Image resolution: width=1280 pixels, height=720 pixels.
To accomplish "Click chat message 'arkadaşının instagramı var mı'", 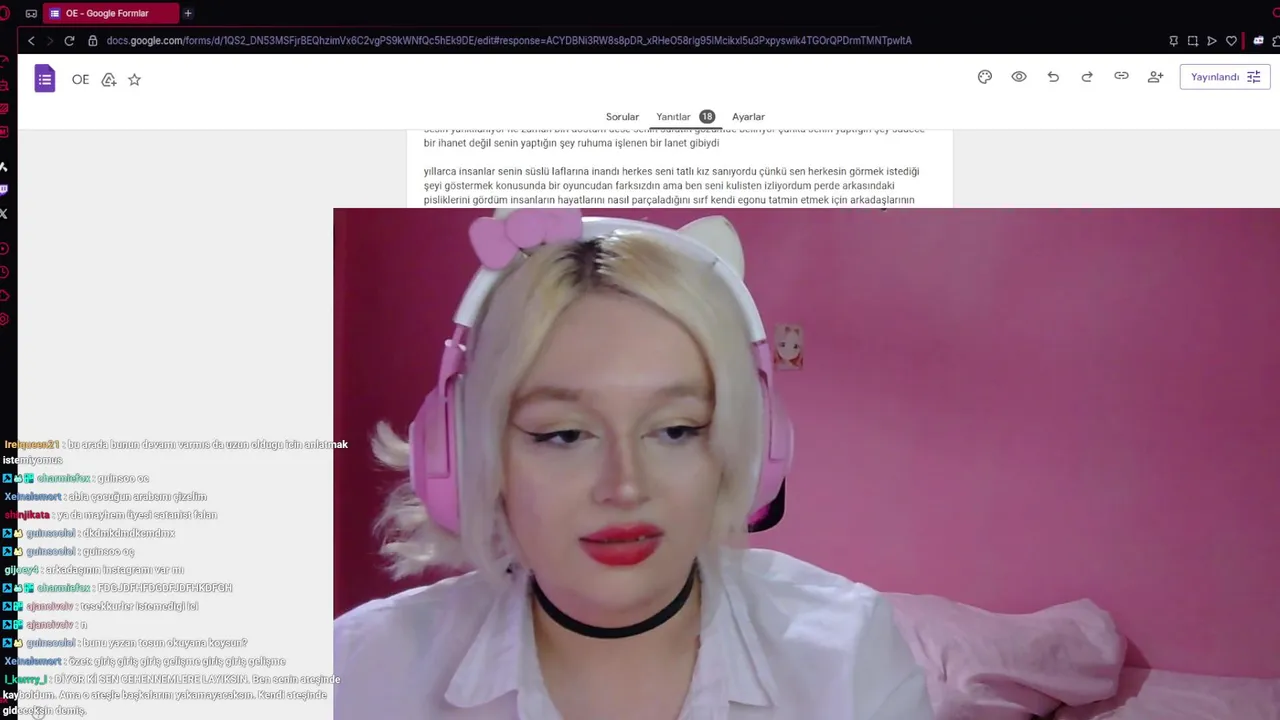I will [x=115, y=570].
